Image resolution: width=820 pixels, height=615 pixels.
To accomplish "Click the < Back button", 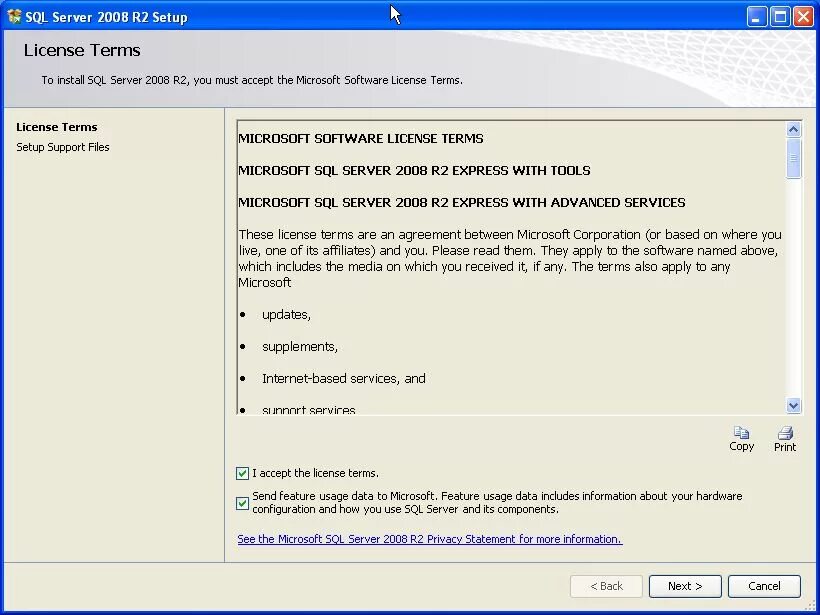I will [606, 586].
